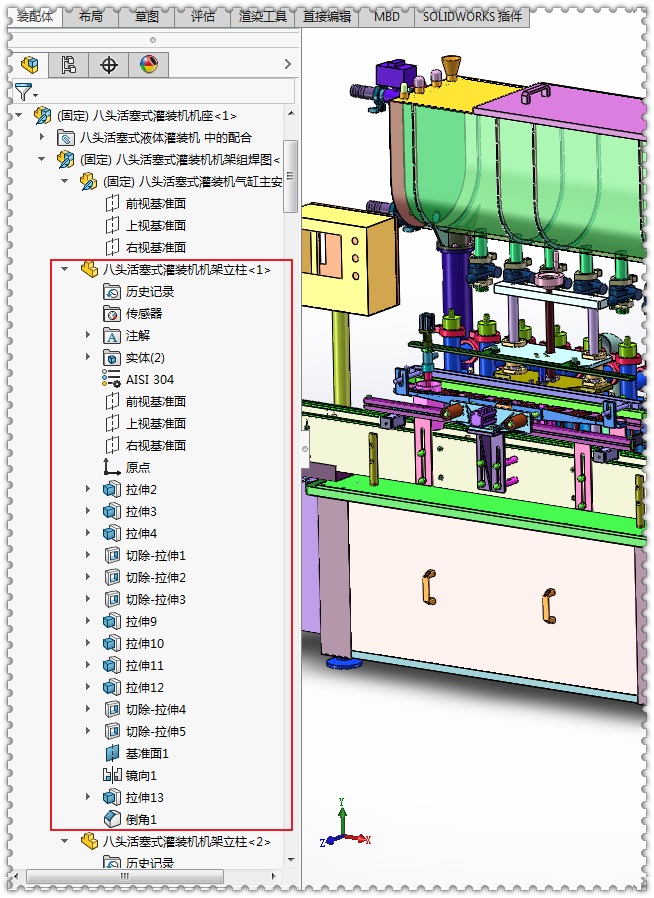
Task: Switch to the 草图 ribbon tab
Action: [x=146, y=17]
